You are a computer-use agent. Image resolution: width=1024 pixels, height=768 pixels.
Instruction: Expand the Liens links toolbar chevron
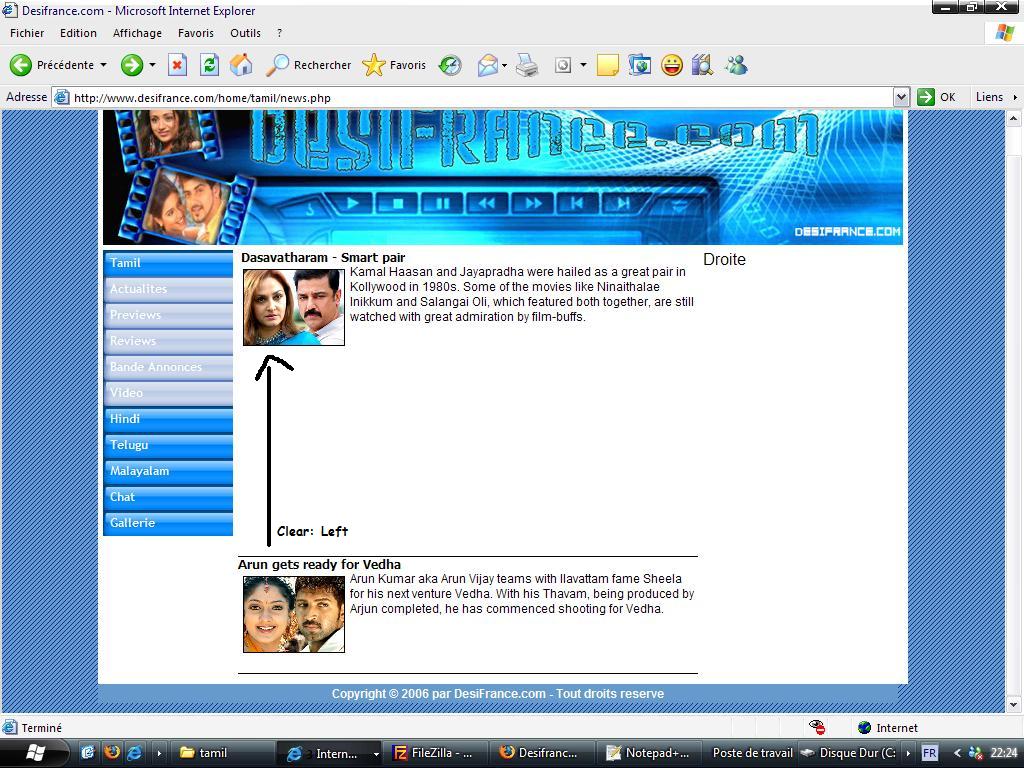[1015, 97]
